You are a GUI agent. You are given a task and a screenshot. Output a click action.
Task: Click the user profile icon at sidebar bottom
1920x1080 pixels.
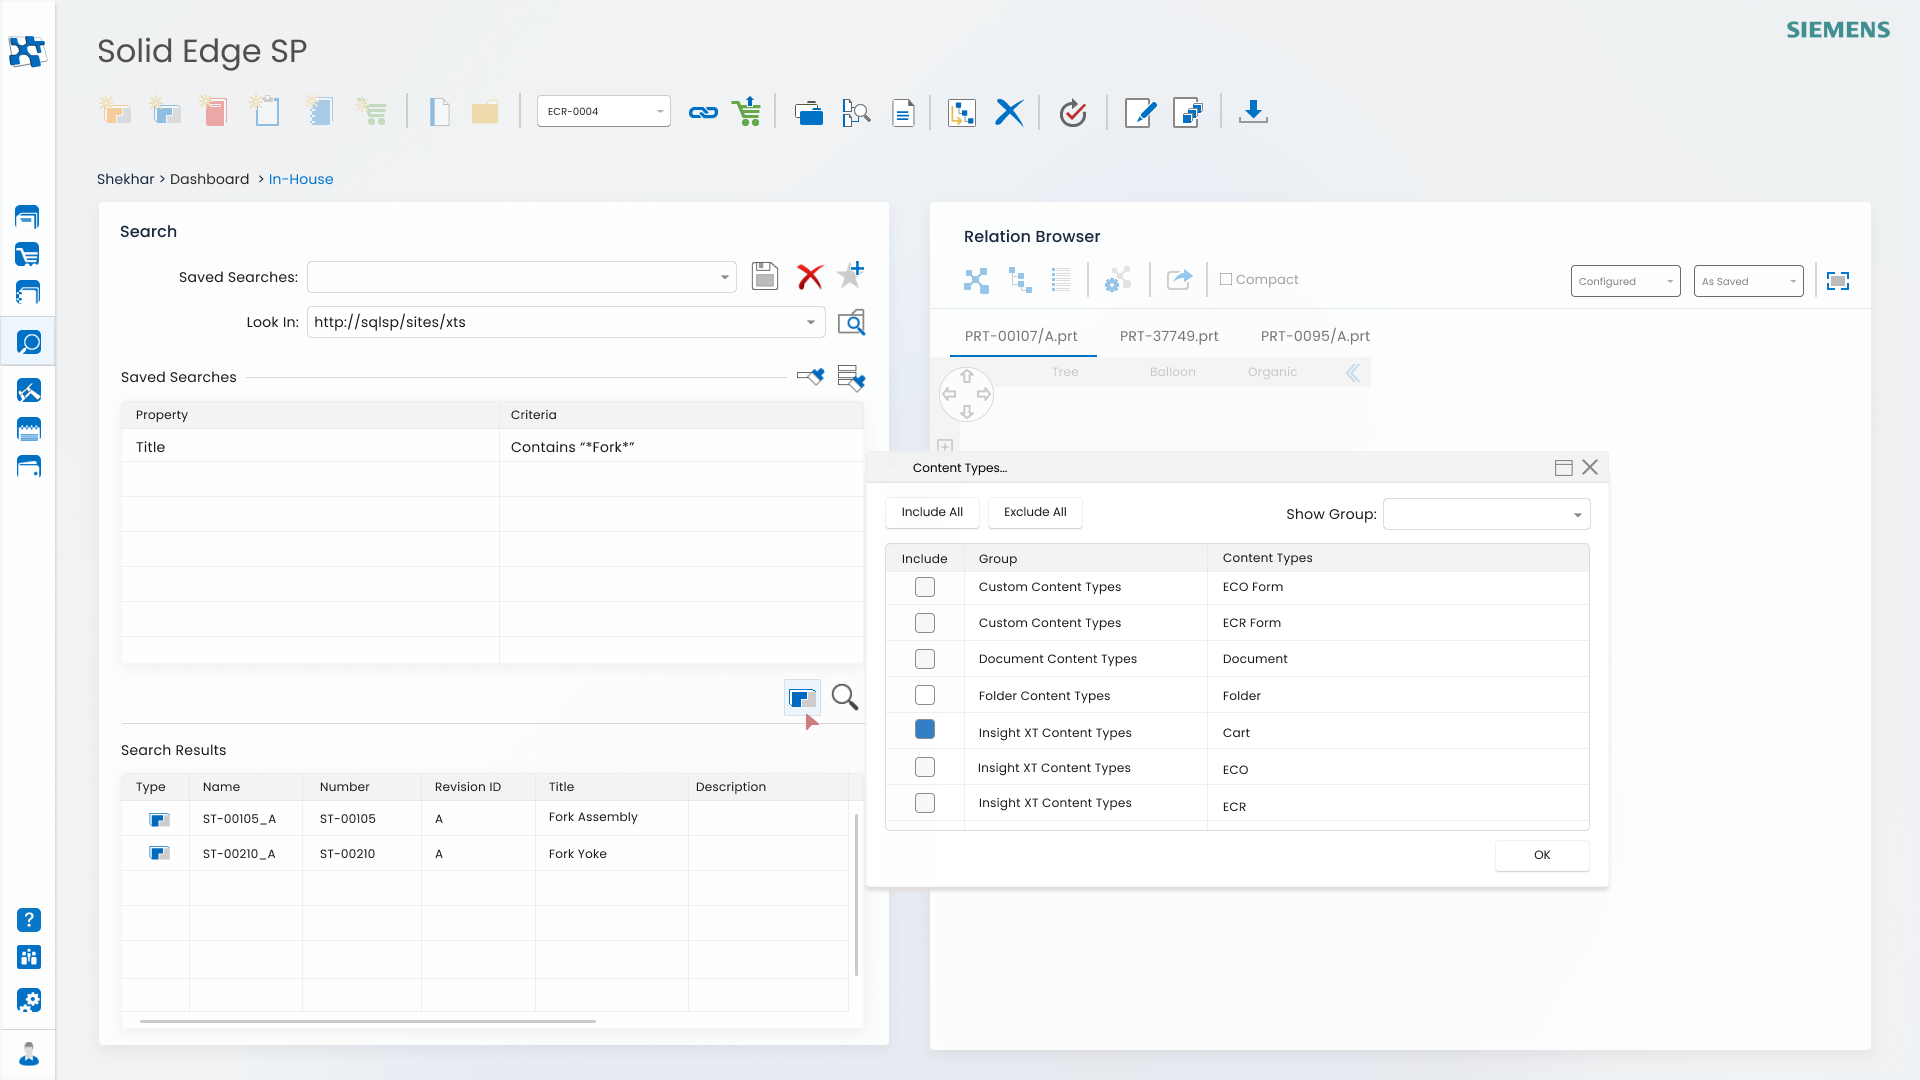pyautogui.click(x=29, y=1053)
